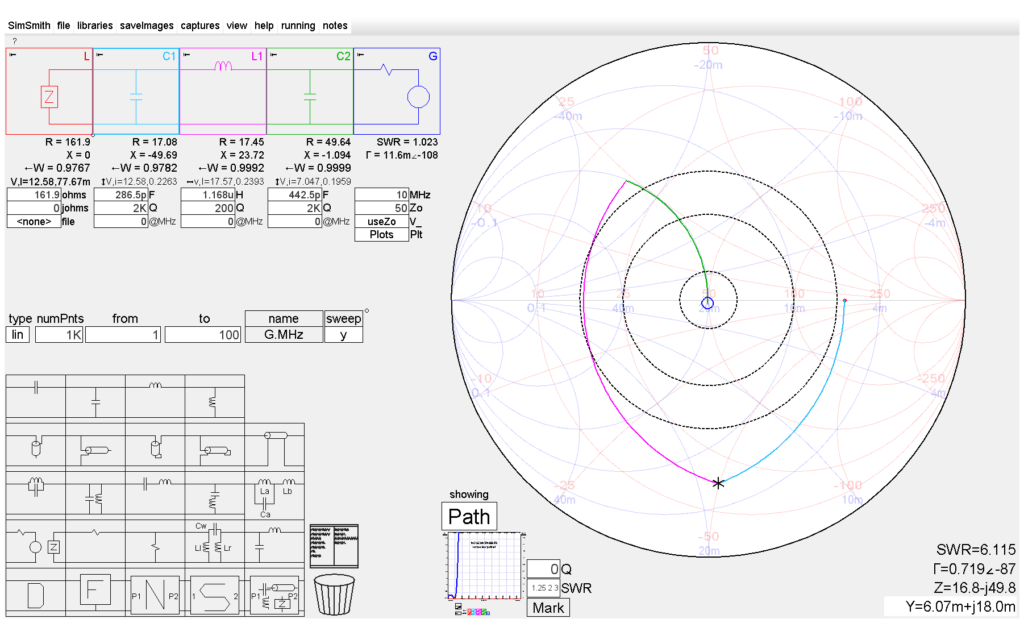Screen dimensions: 1024x623
Task: Click the 161.9 ohms load field
Action: (34, 195)
